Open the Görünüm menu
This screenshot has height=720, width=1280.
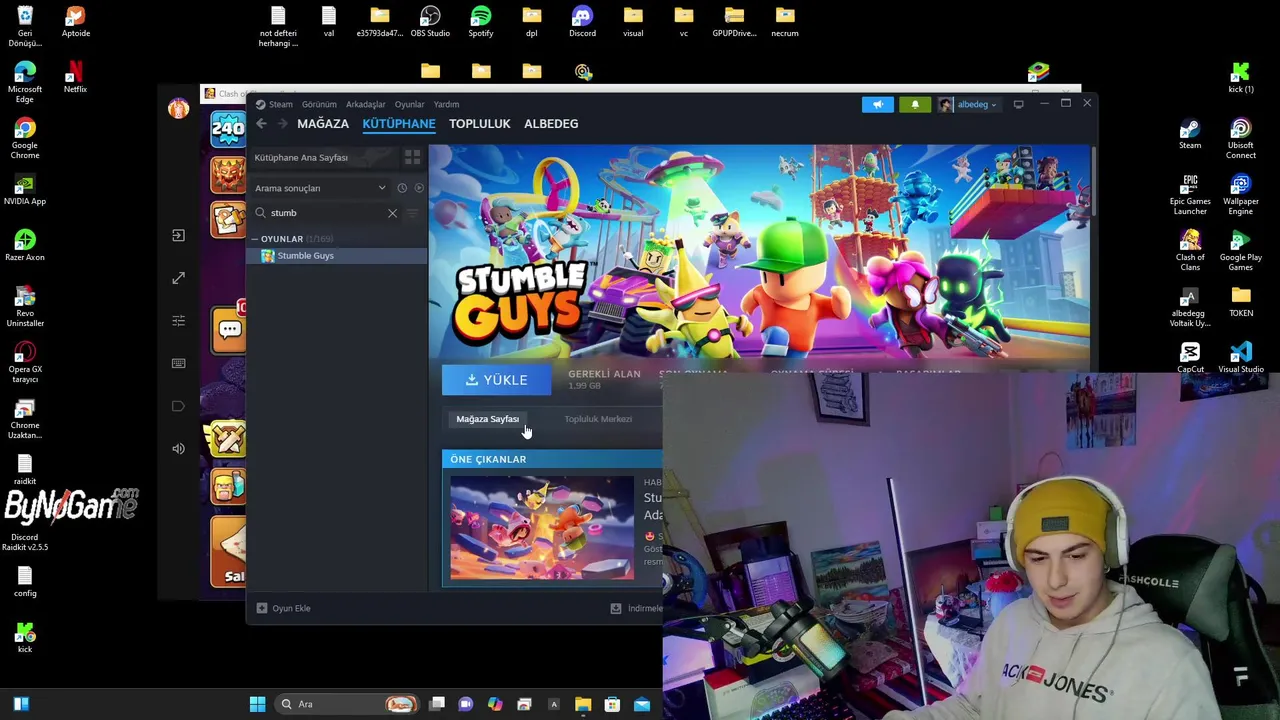tap(319, 104)
